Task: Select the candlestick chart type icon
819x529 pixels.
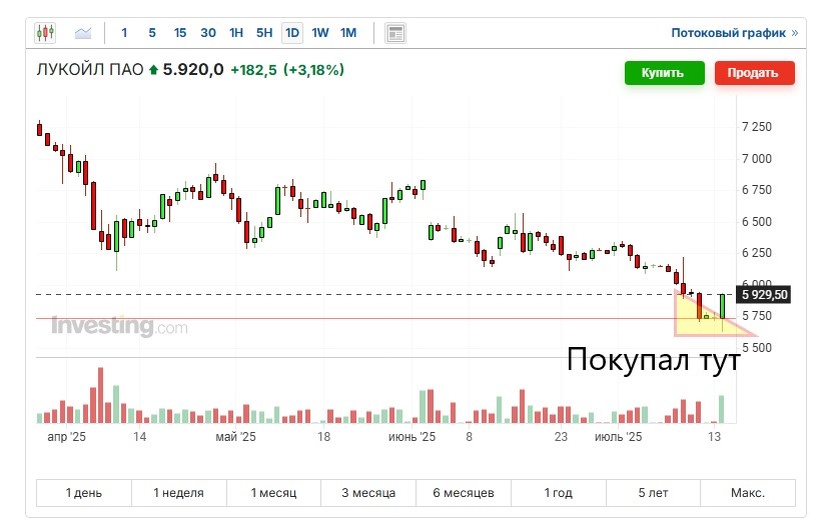Action: pos(45,33)
